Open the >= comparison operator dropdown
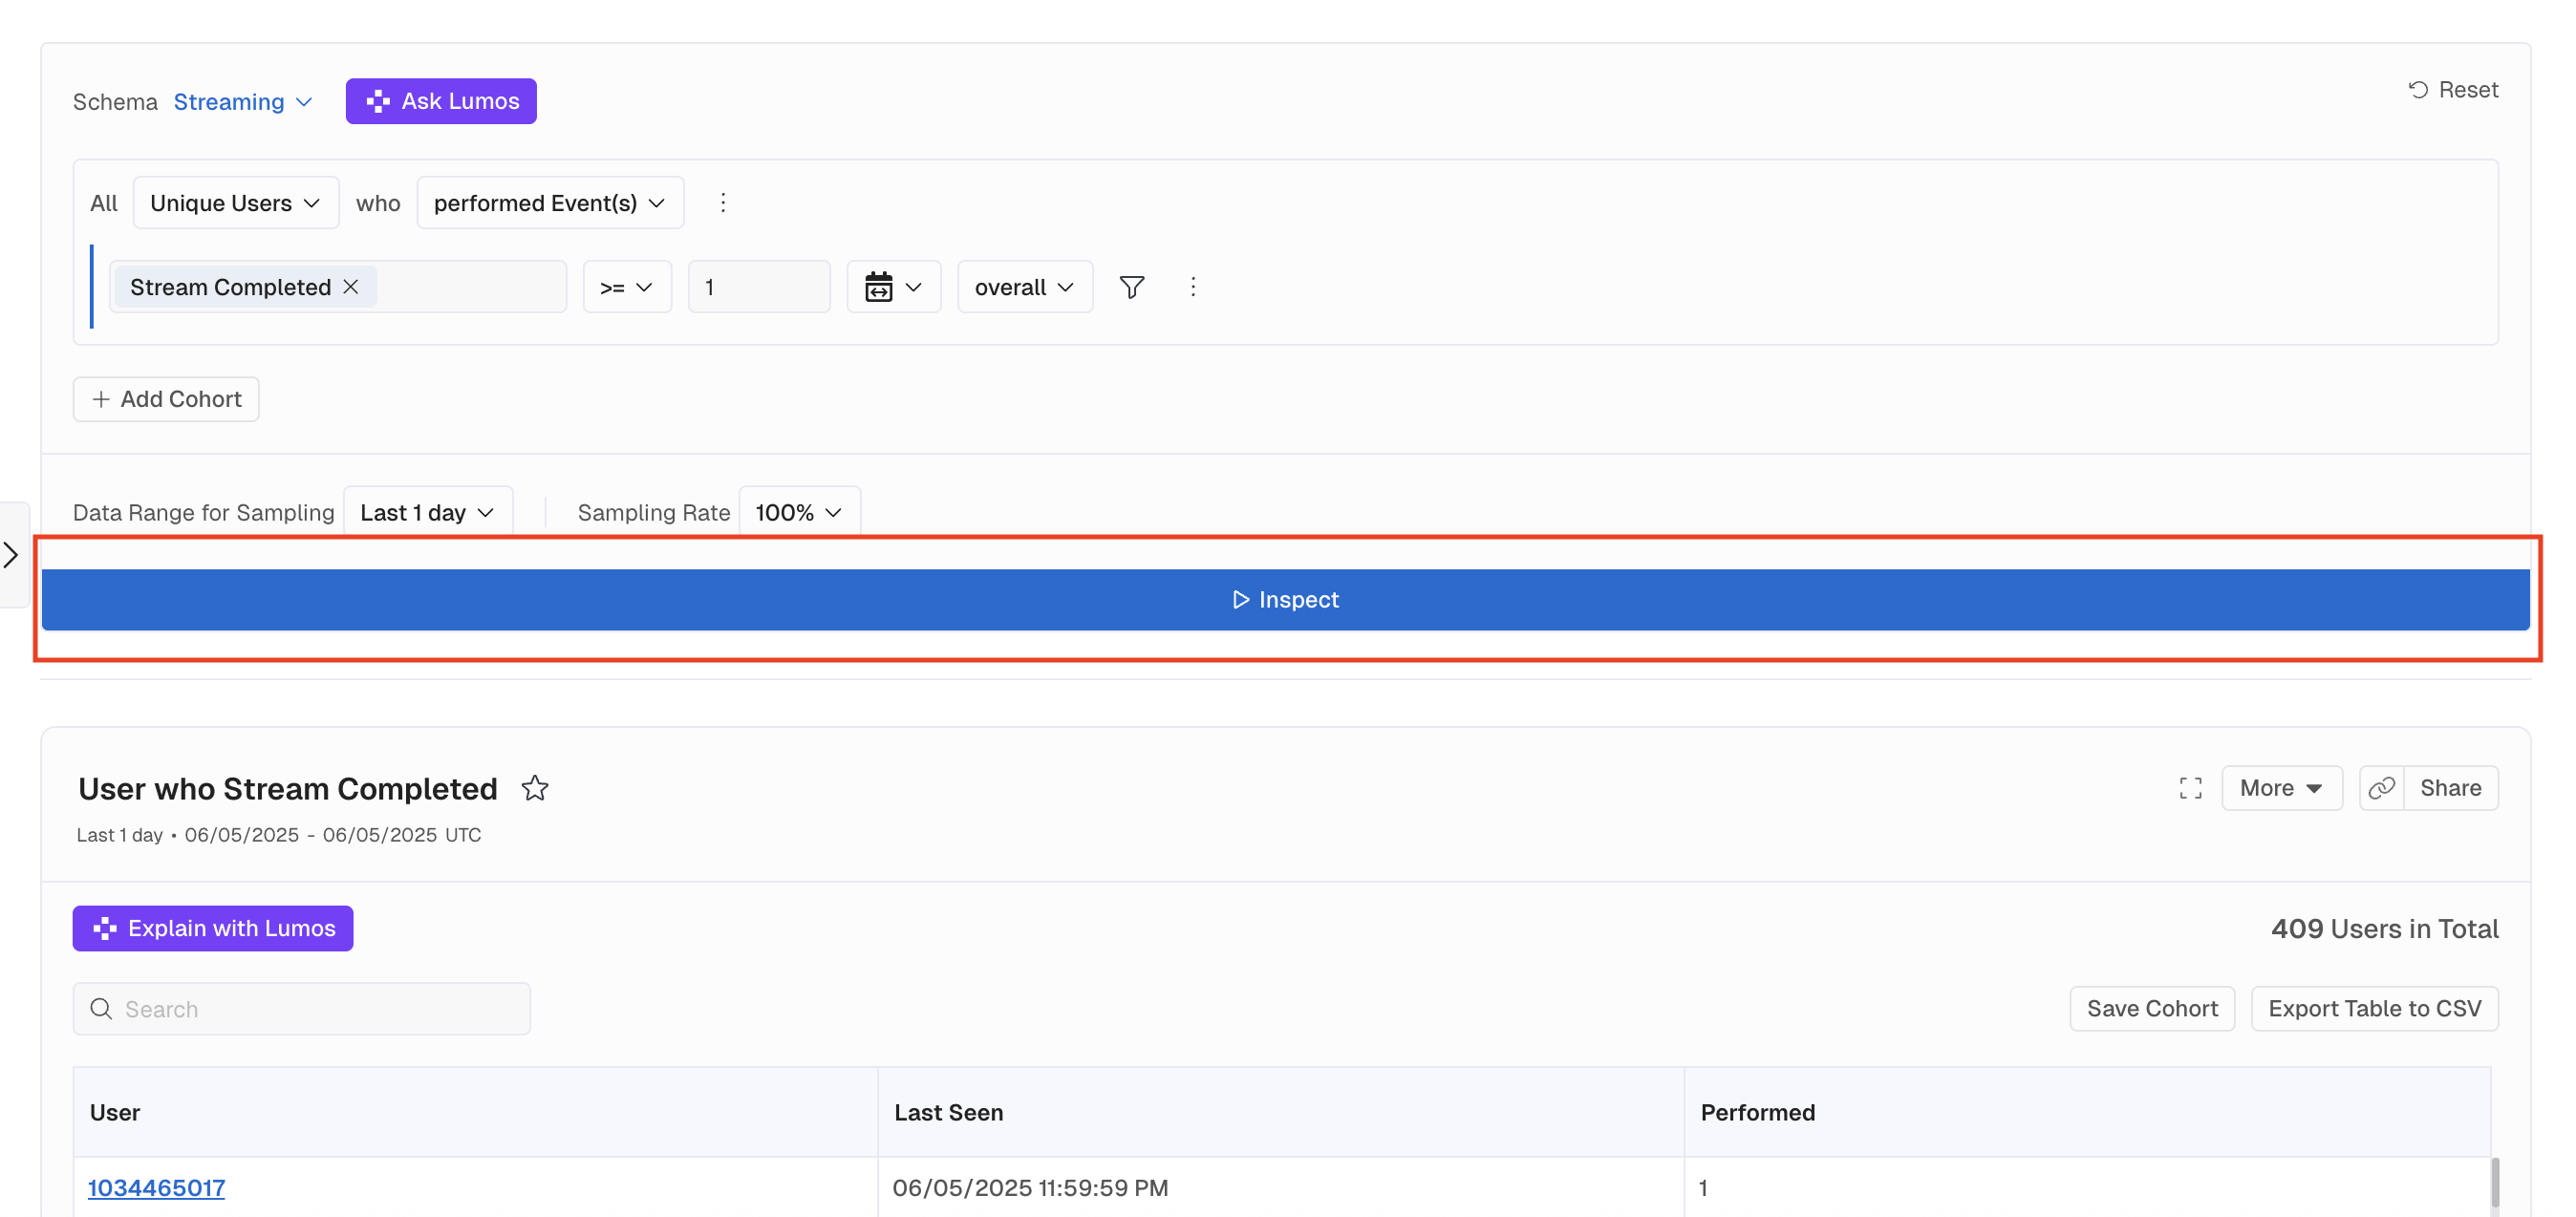The width and height of the screenshot is (2576, 1217). click(626, 287)
